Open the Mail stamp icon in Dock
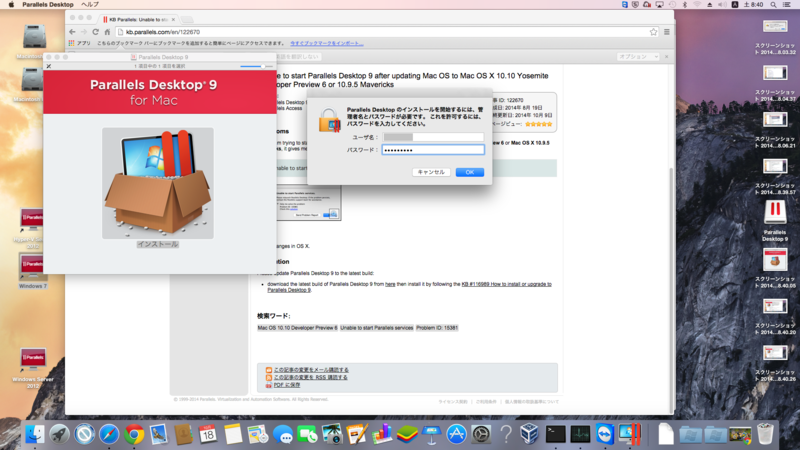 [x=159, y=434]
